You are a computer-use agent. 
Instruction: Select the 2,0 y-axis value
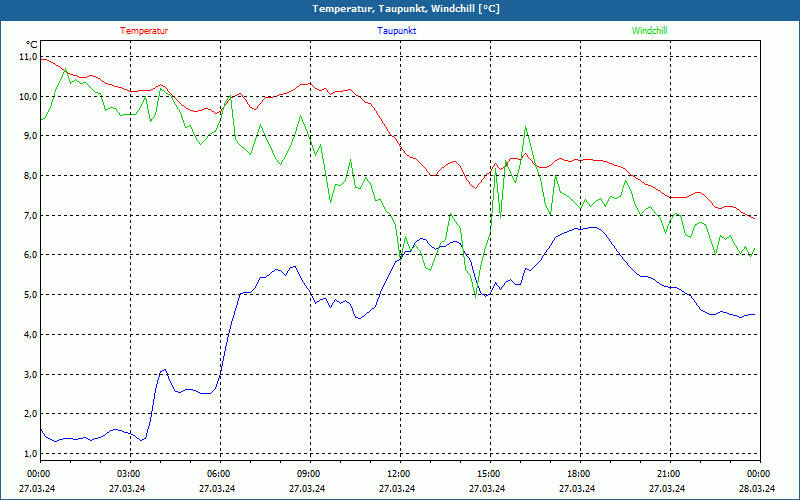(x=30, y=413)
